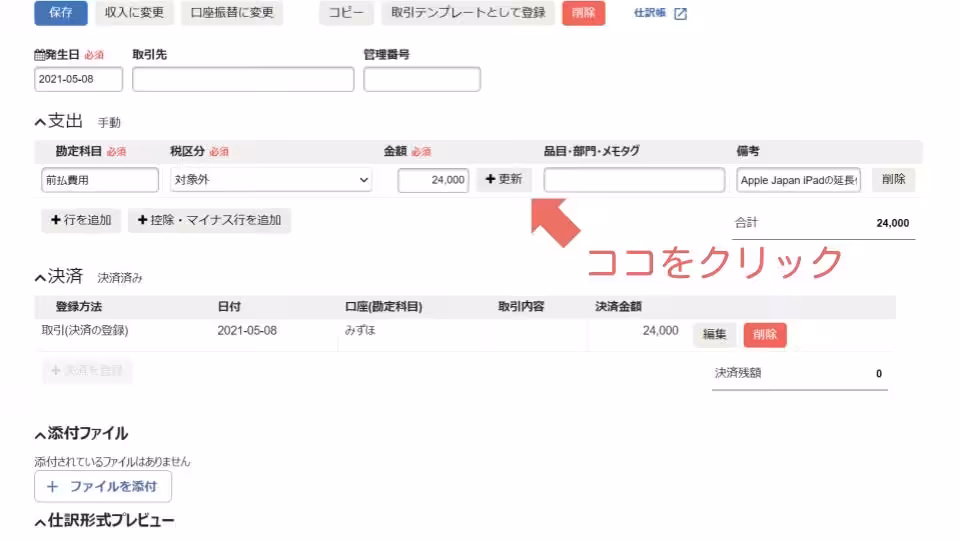The height and width of the screenshot is (540, 960).
Task: Open the 仕訳帳 external link icon
Action: (680, 14)
